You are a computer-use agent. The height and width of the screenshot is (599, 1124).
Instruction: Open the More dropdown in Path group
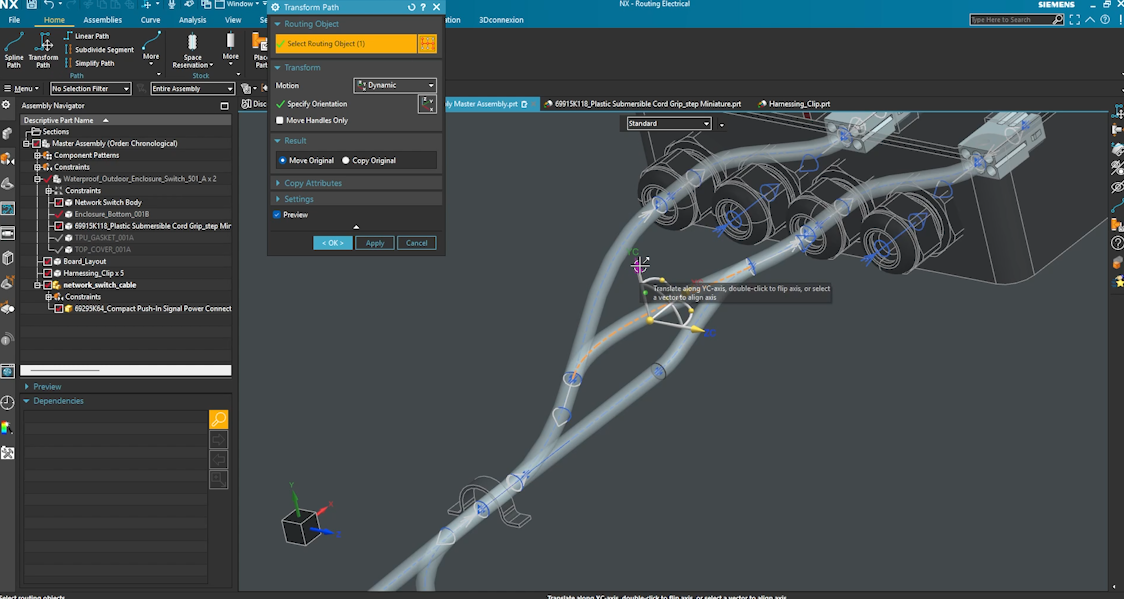pyautogui.click(x=151, y=49)
